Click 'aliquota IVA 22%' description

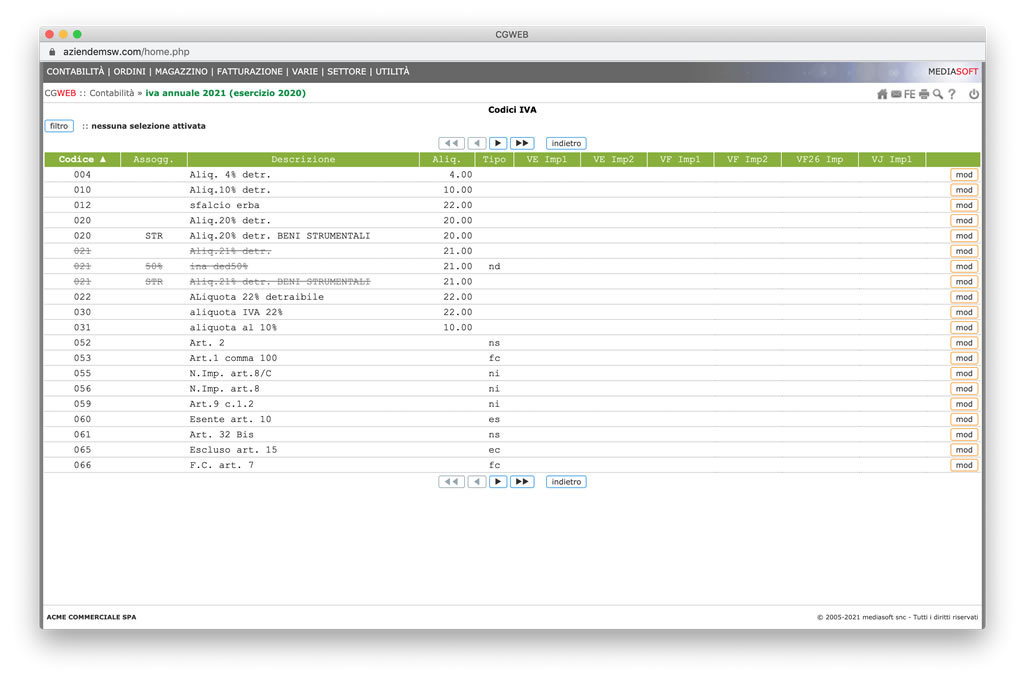coord(236,313)
